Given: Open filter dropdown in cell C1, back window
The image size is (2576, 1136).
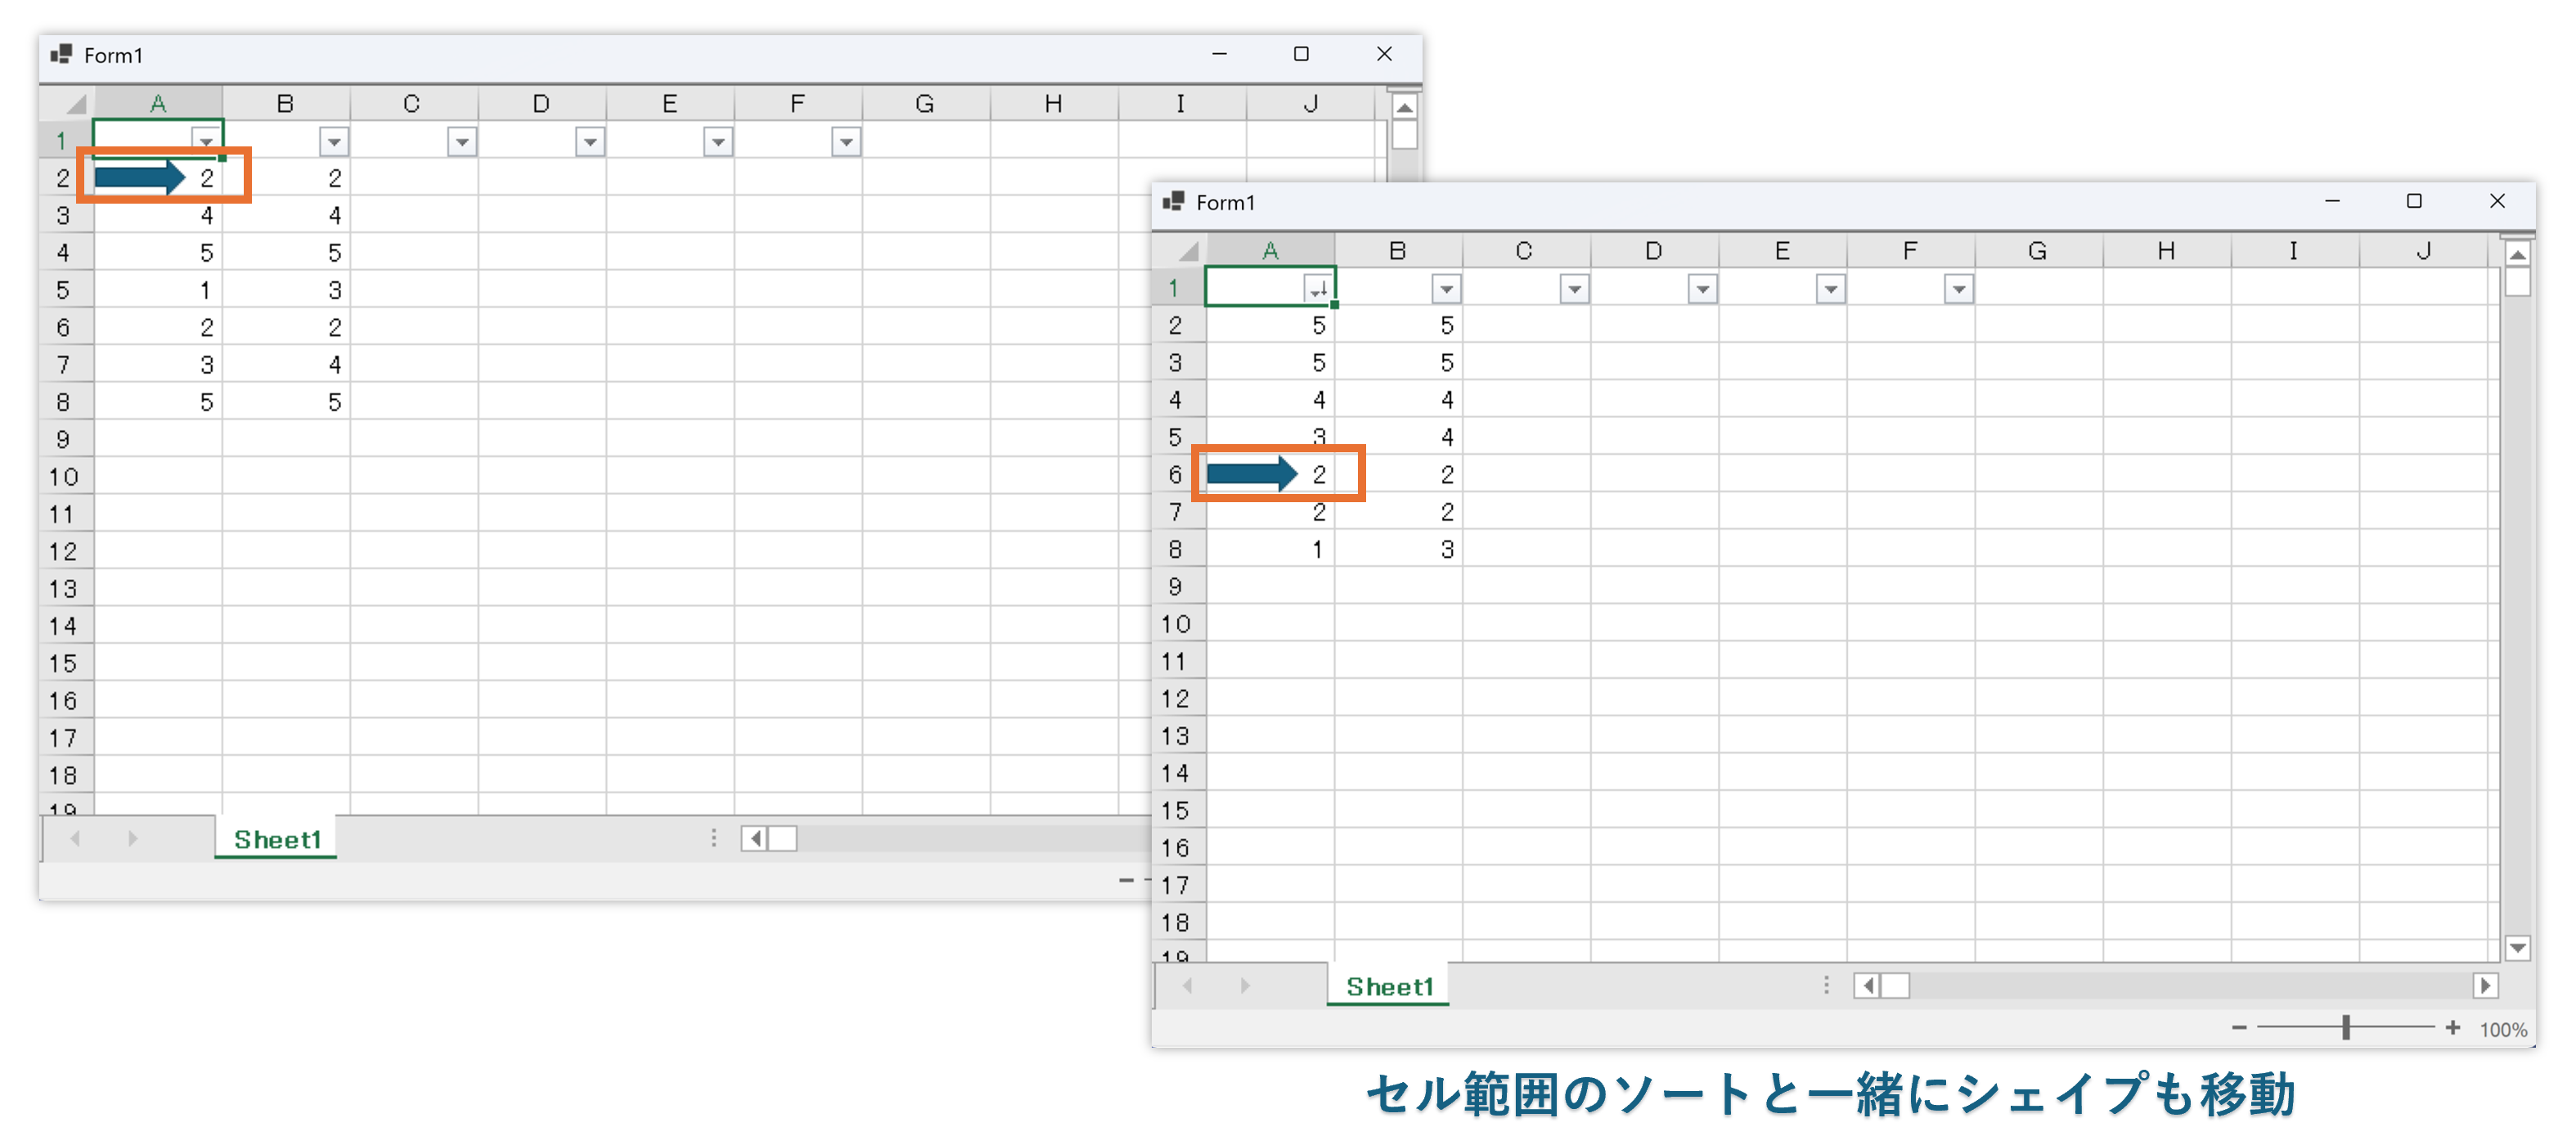Looking at the screenshot, I should pyautogui.click(x=462, y=142).
